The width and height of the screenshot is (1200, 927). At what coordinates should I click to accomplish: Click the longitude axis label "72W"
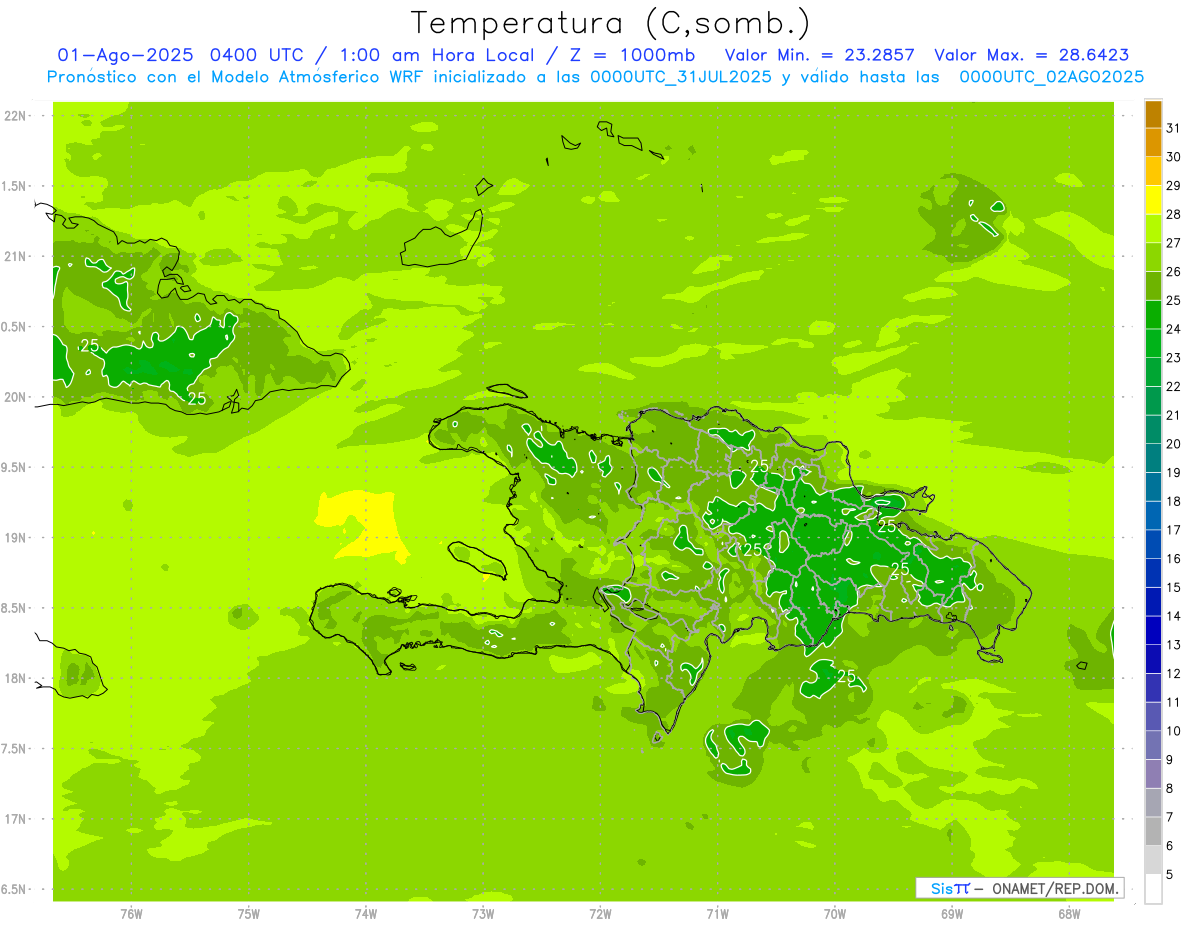point(600,914)
